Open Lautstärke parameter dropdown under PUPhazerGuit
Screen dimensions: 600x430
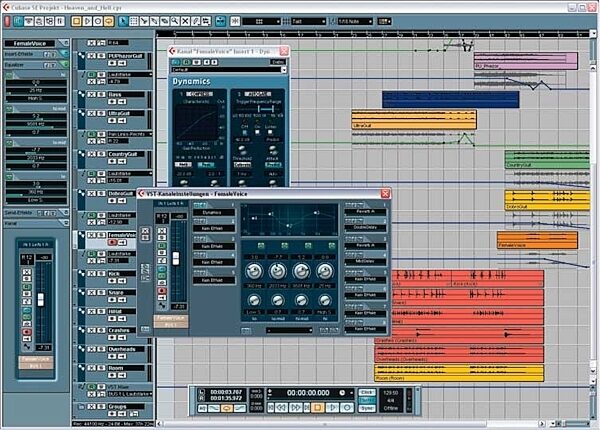(129, 75)
